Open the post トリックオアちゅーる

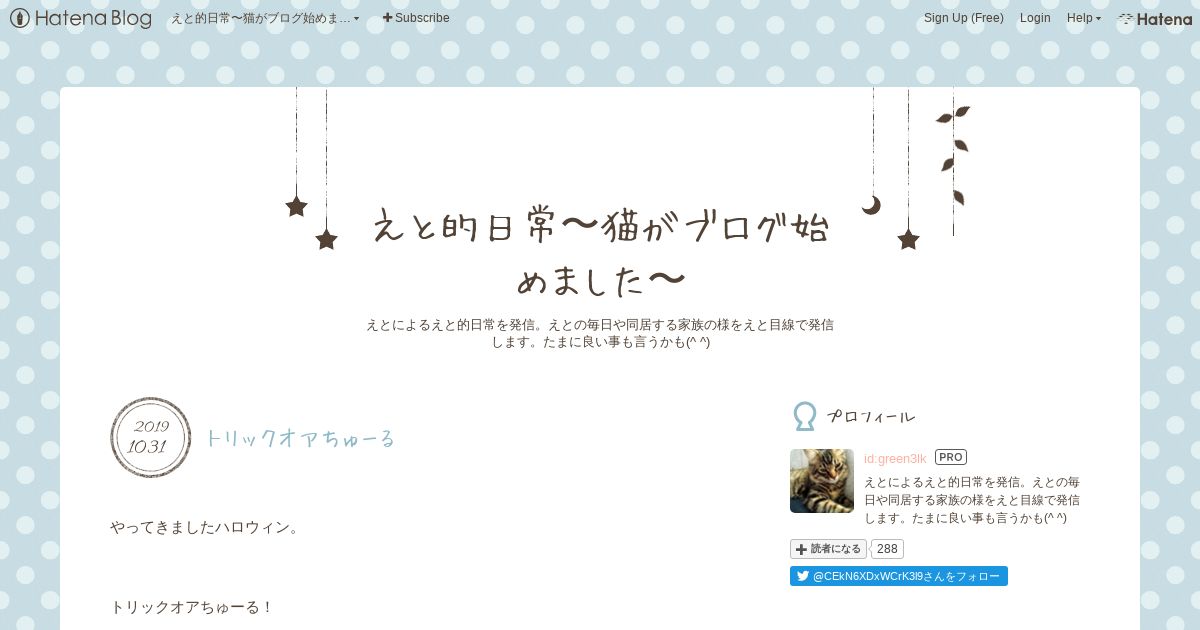300,438
